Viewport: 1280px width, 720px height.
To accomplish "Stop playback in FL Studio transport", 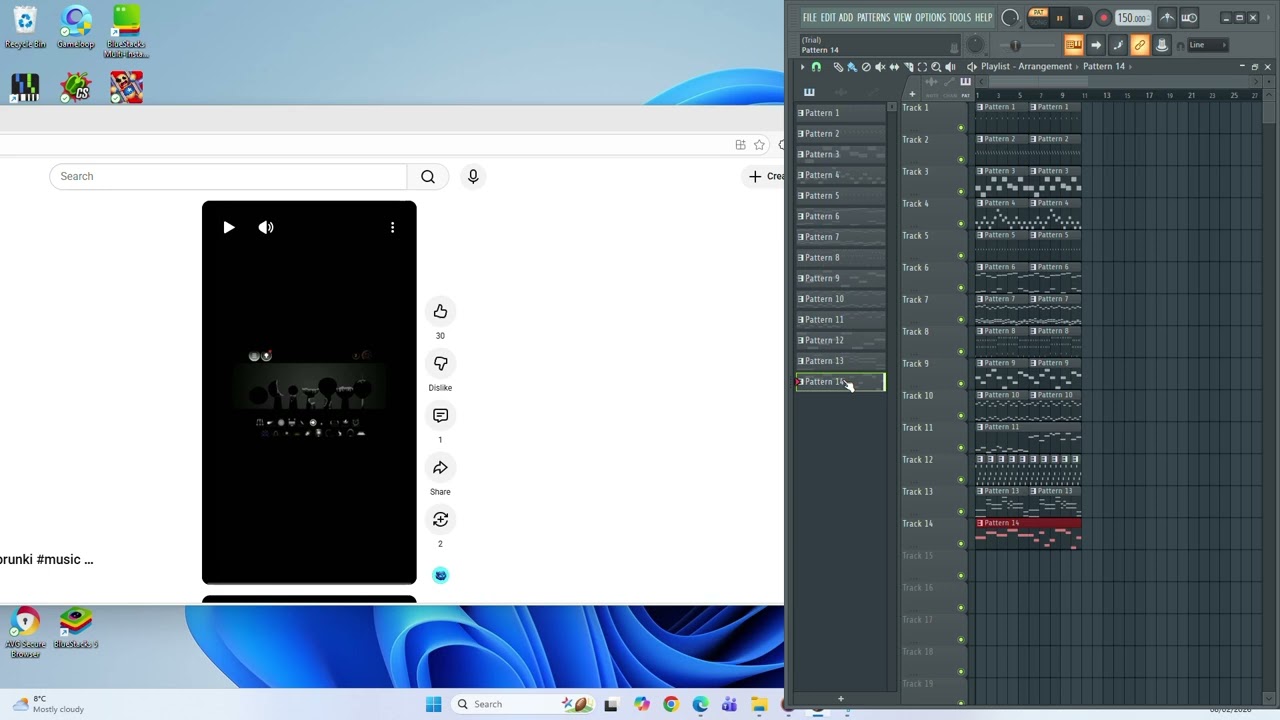I will (1080, 18).
